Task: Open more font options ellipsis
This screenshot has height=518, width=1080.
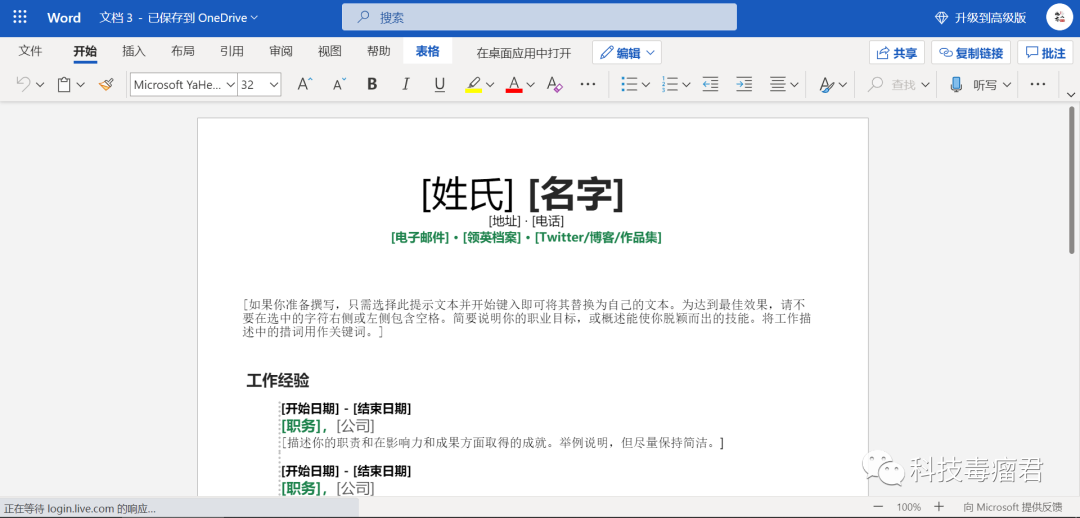Action: pos(588,84)
